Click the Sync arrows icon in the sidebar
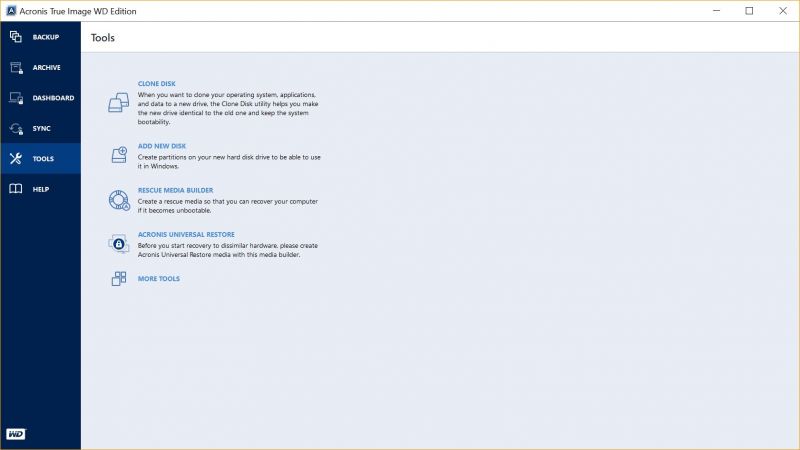800x450 pixels. [x=16, y=129]
